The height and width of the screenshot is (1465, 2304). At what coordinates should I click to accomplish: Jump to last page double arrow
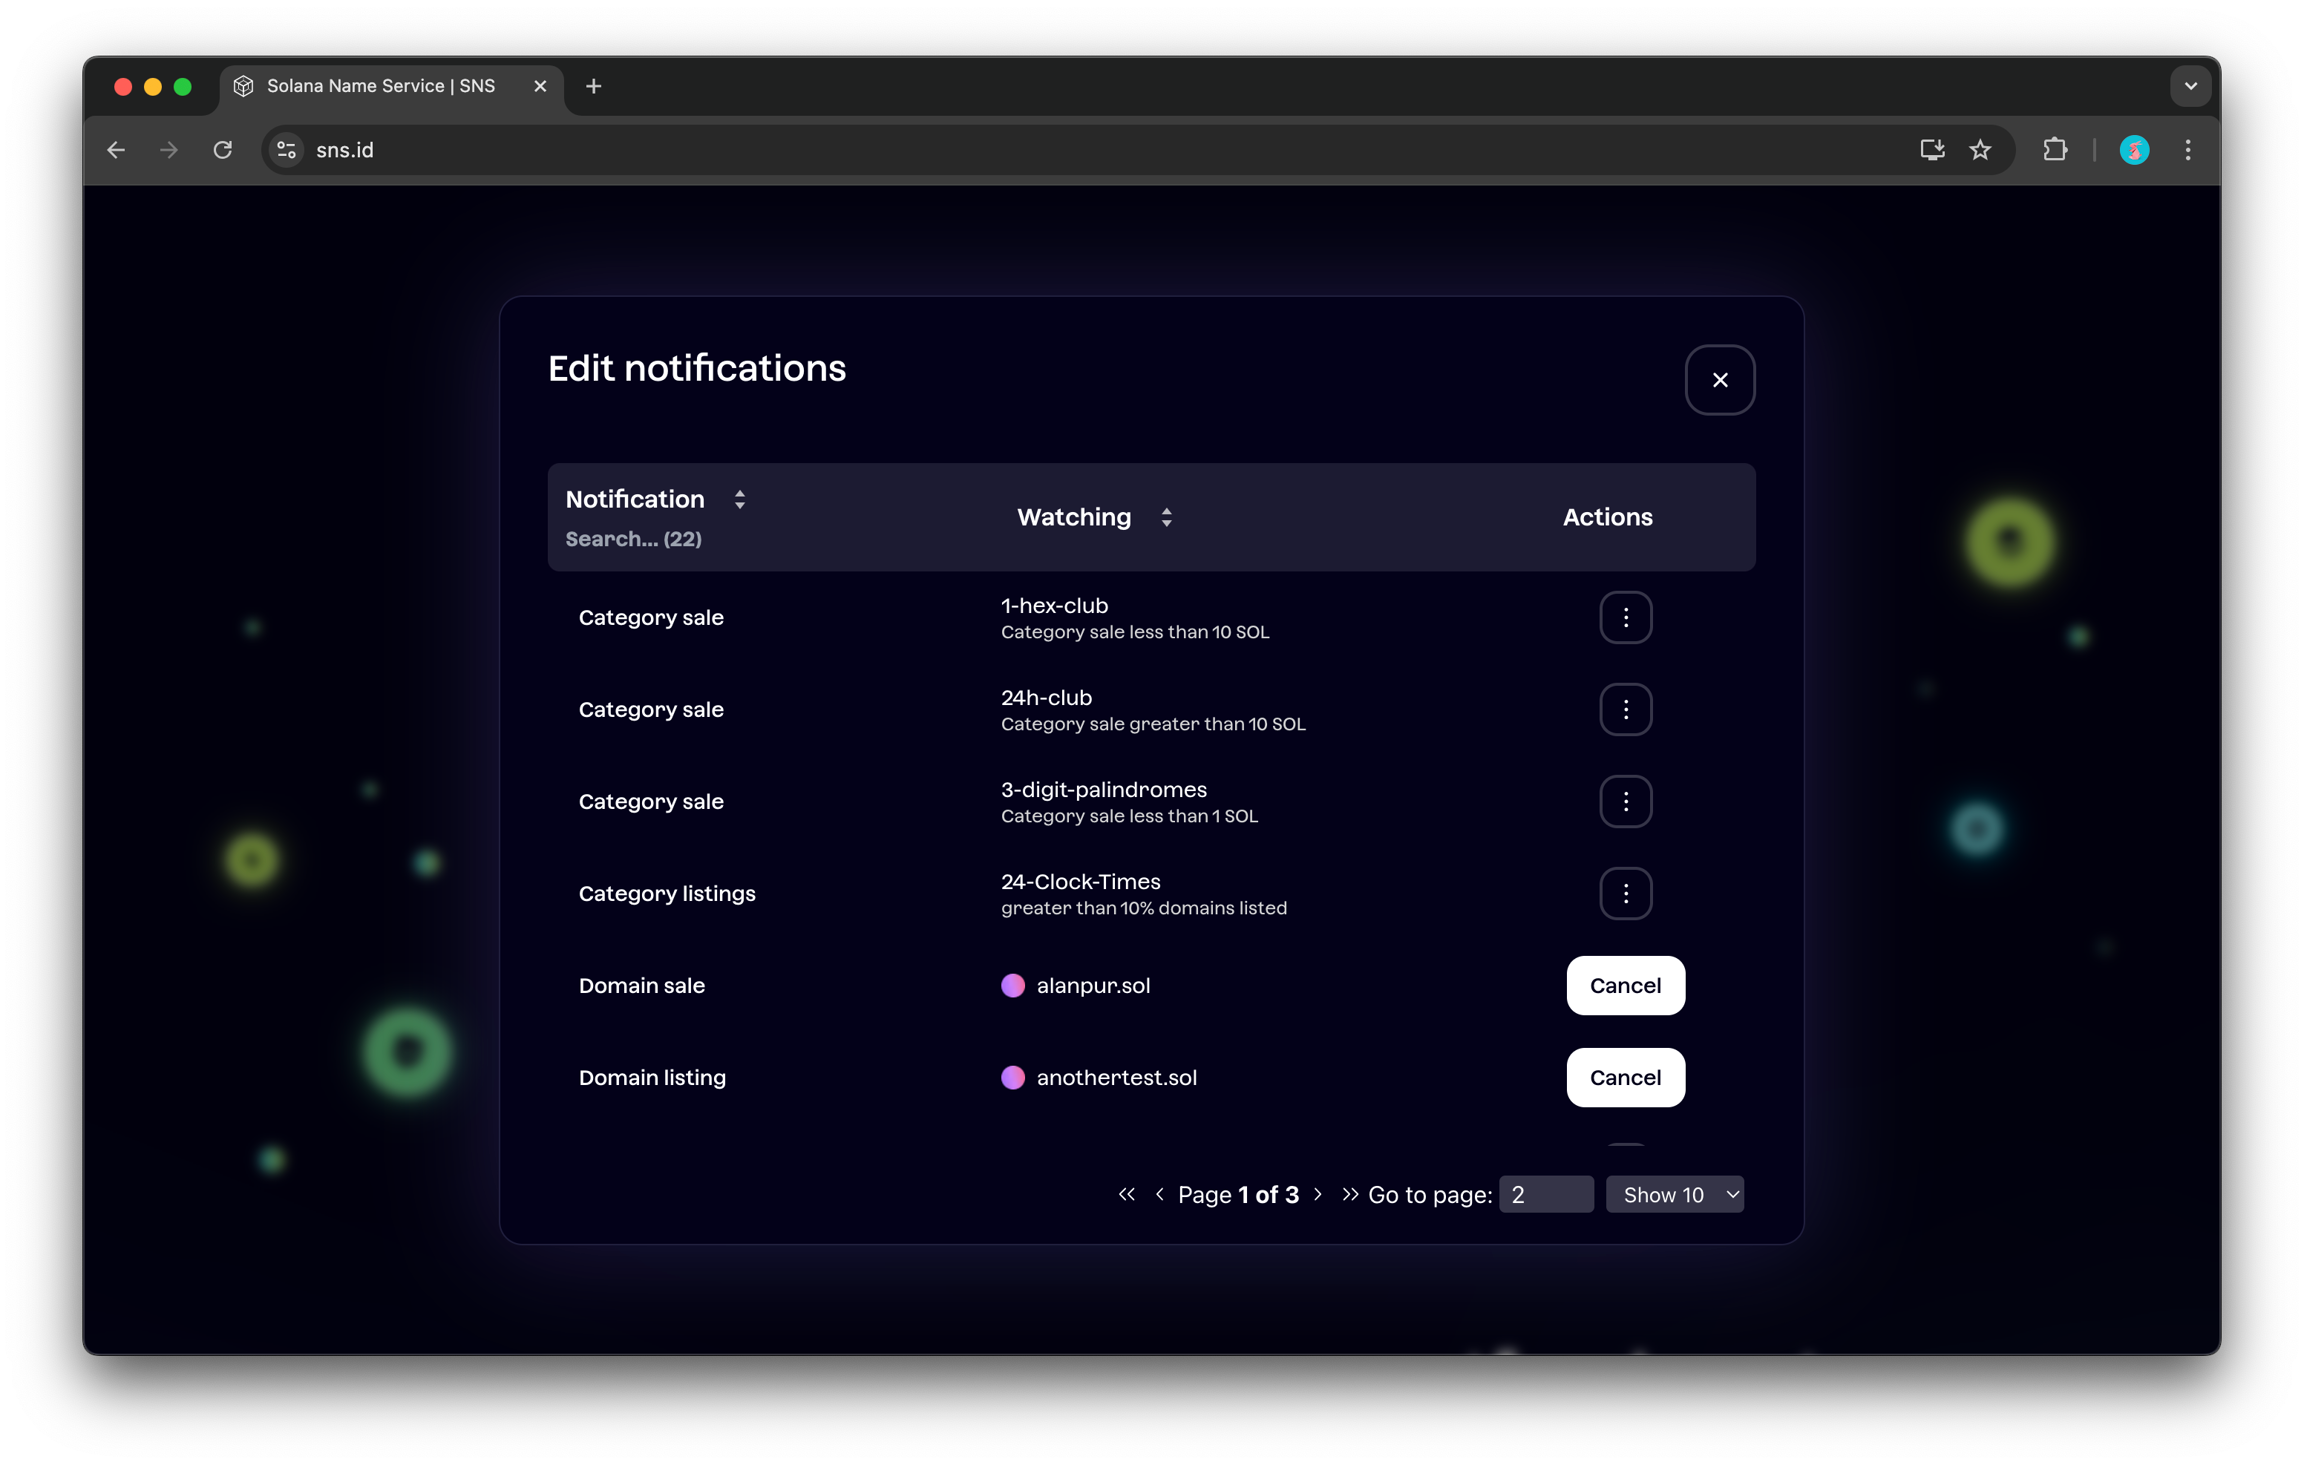tap(1349, 1194)
